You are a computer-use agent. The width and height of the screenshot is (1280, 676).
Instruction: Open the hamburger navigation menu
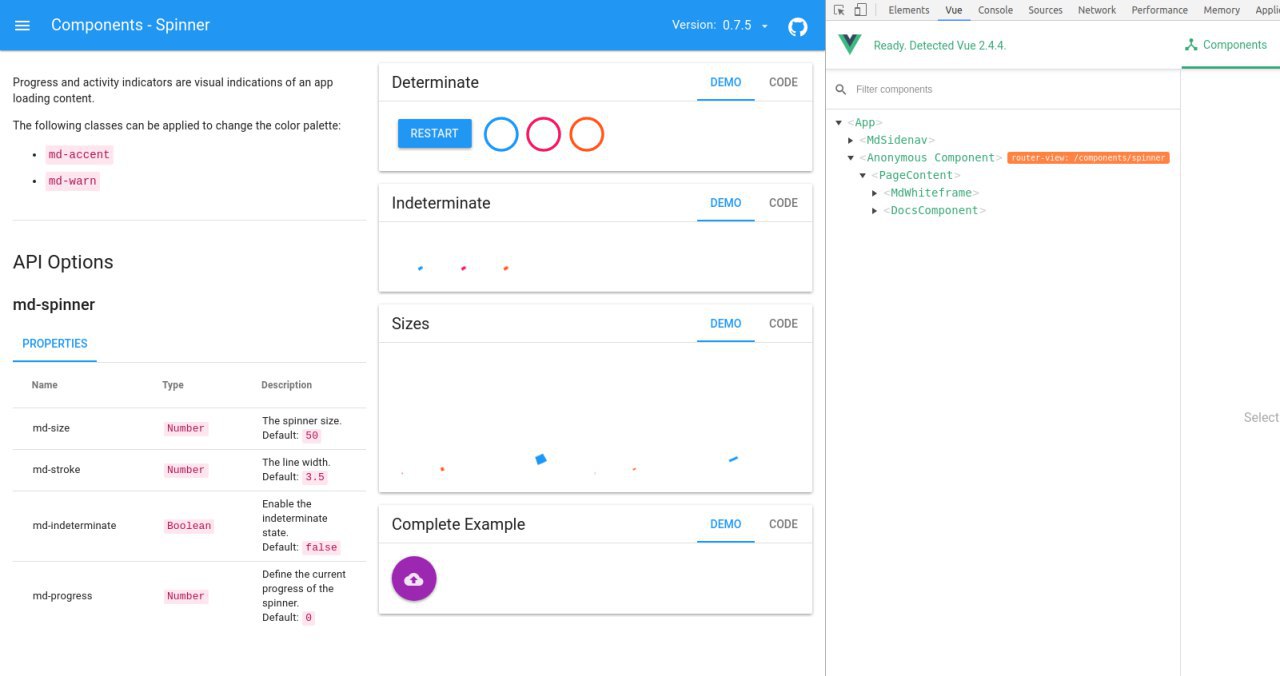pyautogui.click(x=22, y=25)
